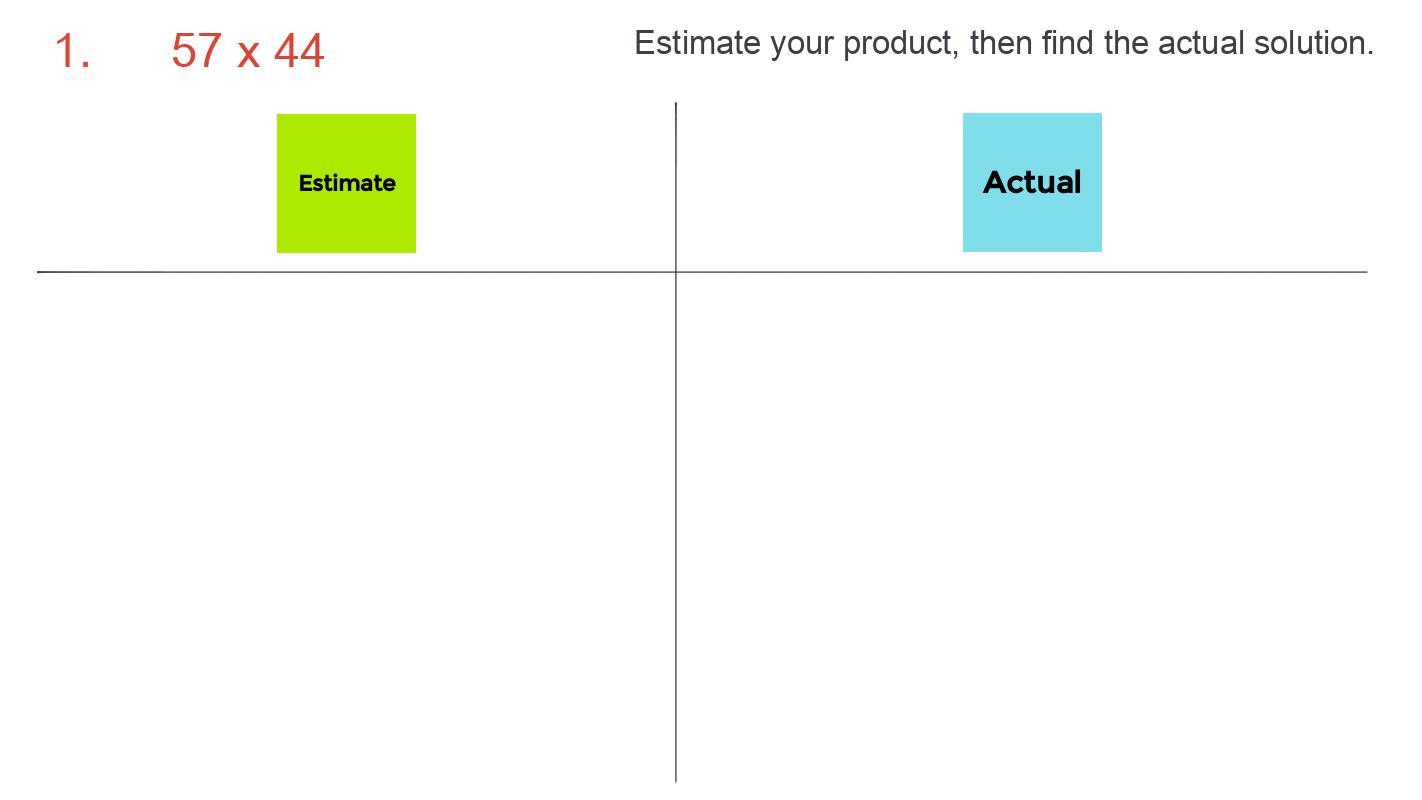Select the vertical divider line between columns
The width and height of the screenshot is (1422, 800).
676,441
